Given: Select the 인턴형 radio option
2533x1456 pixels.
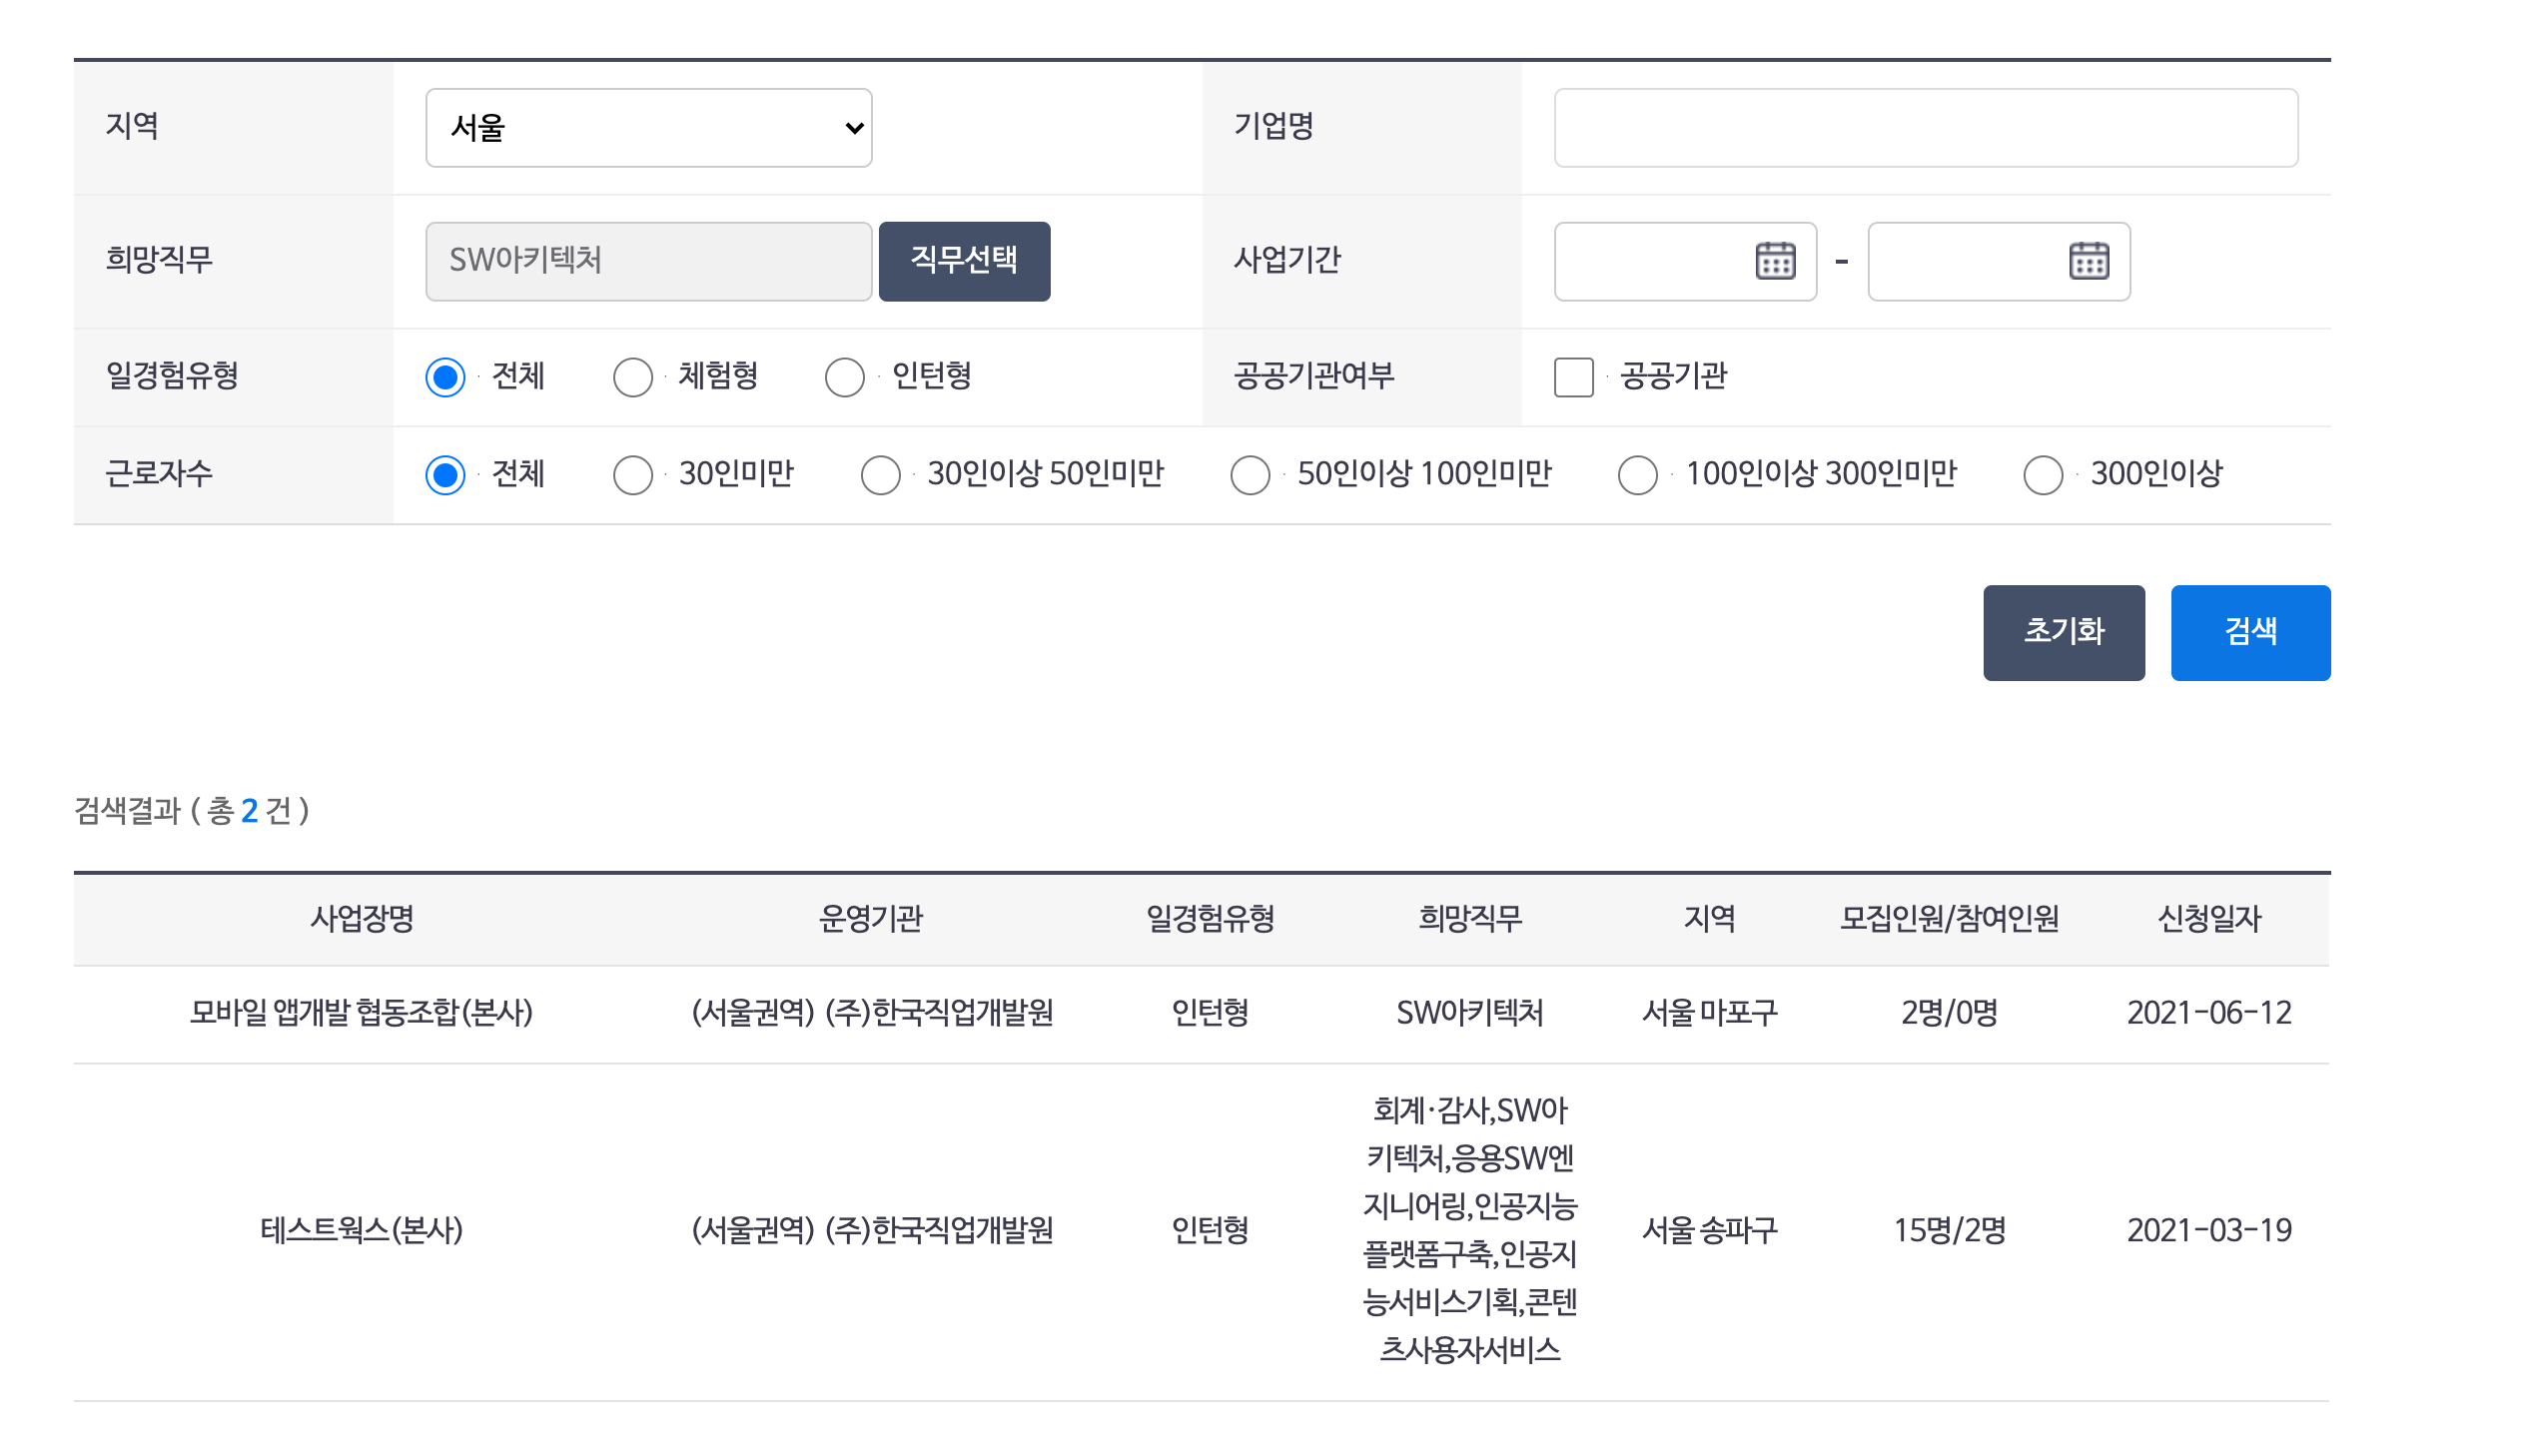Looking at the screenshot, I should pos(845,378).
